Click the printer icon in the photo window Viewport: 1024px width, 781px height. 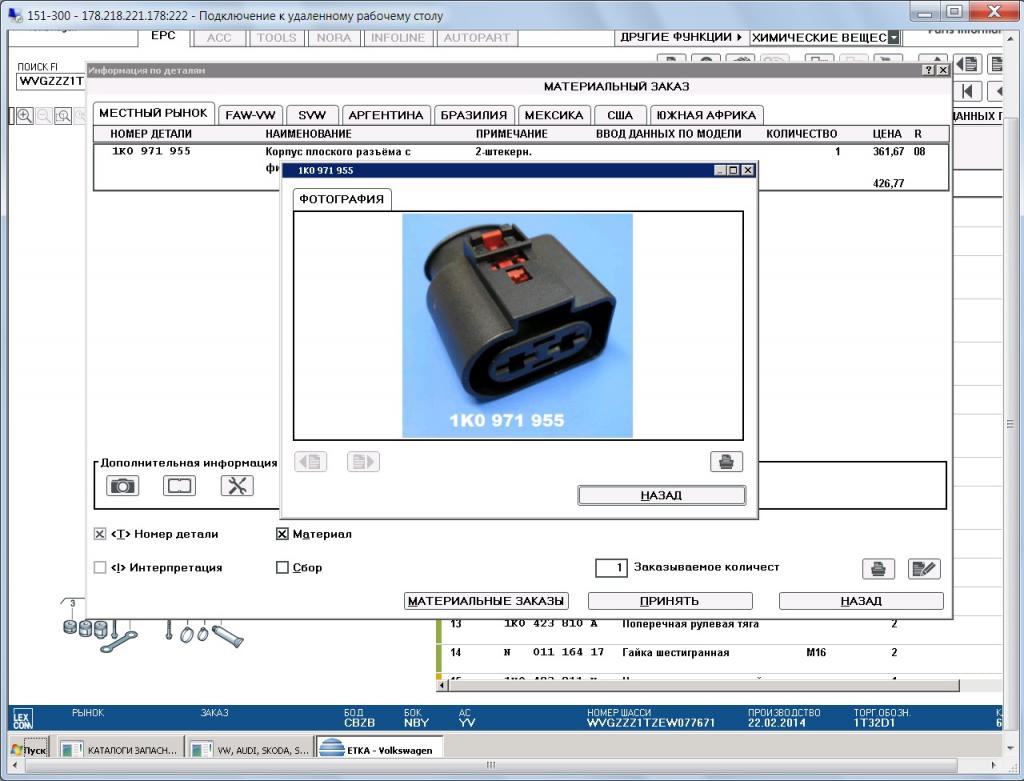726,462
